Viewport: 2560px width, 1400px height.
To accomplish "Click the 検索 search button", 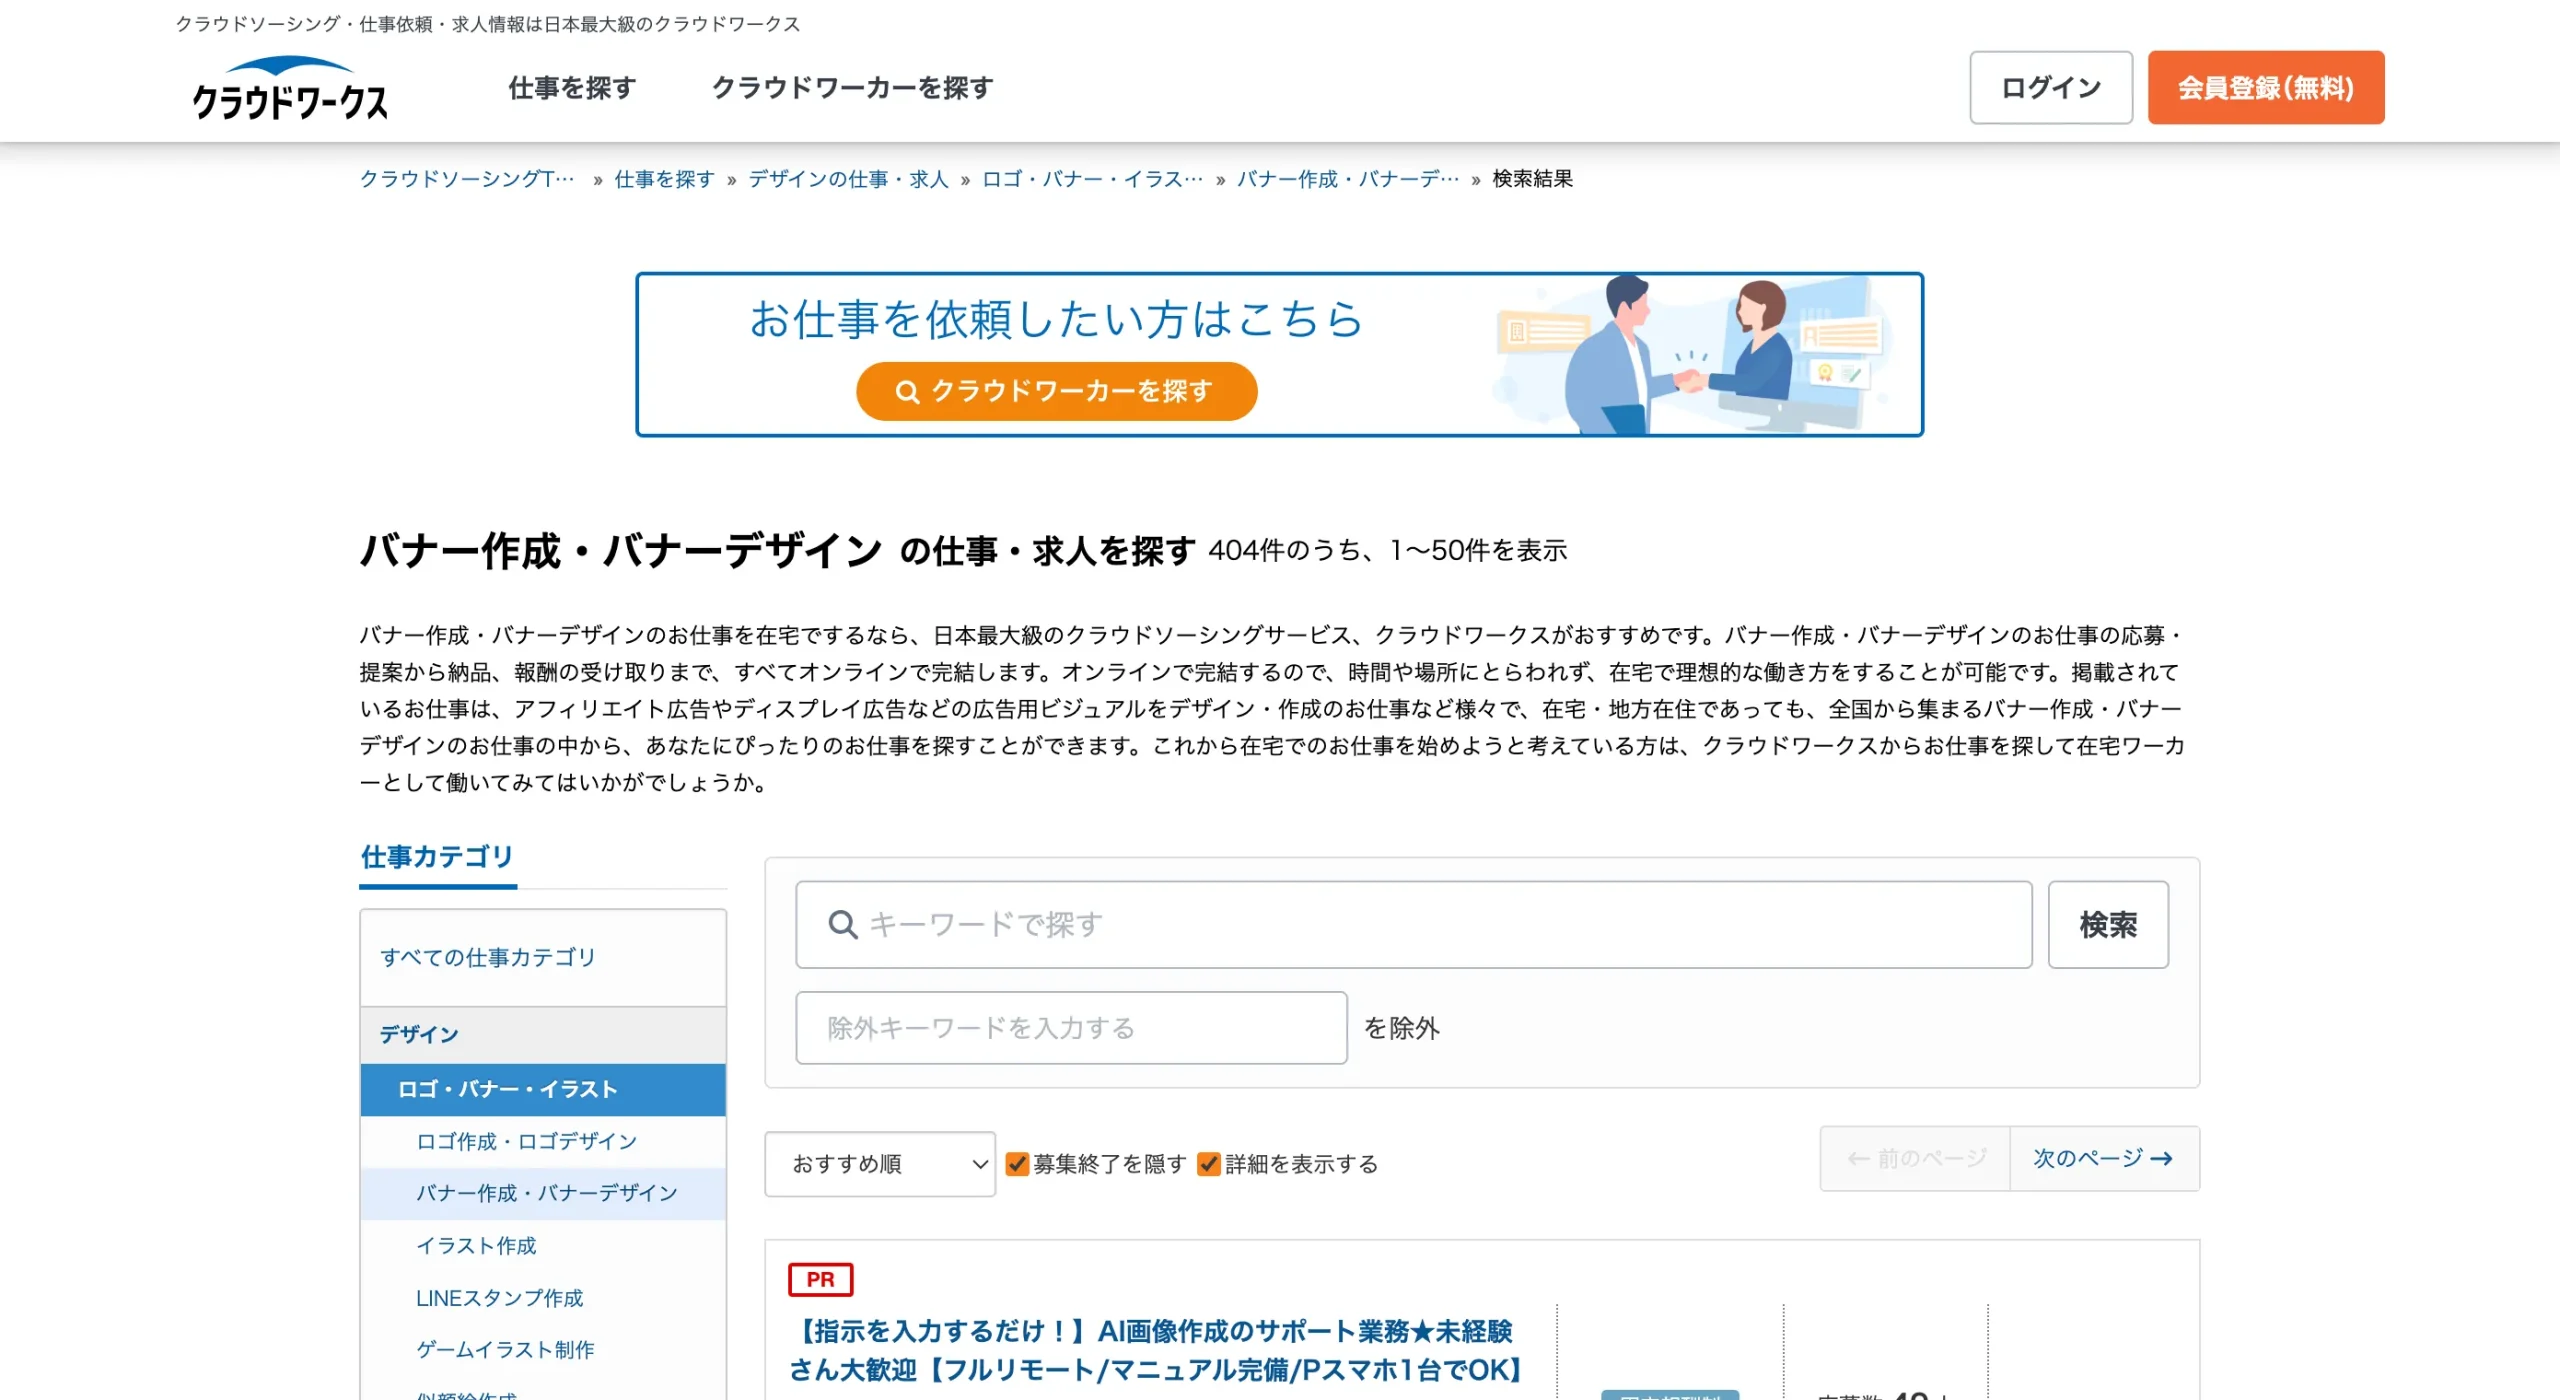I will point(2108,925).
